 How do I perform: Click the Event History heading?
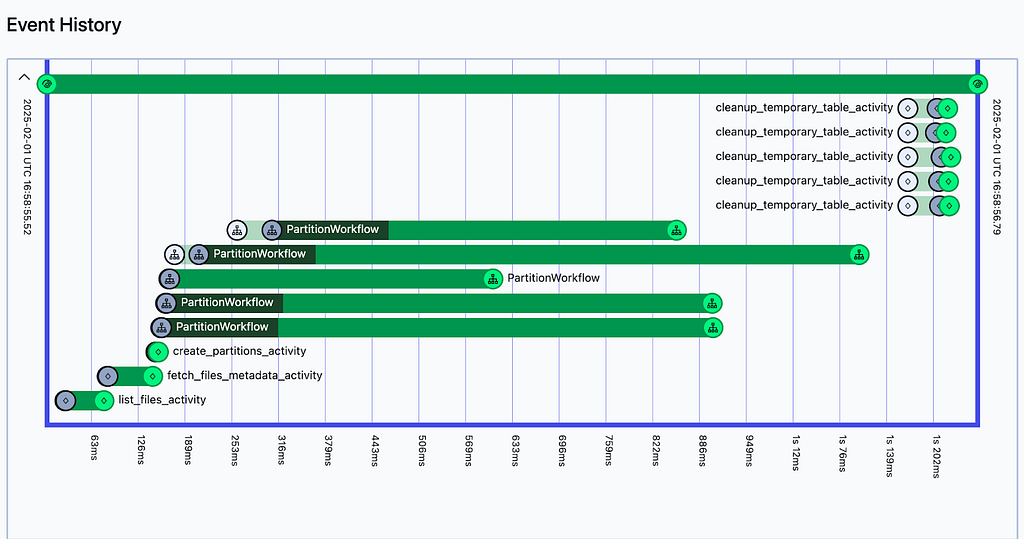point(64,25)
